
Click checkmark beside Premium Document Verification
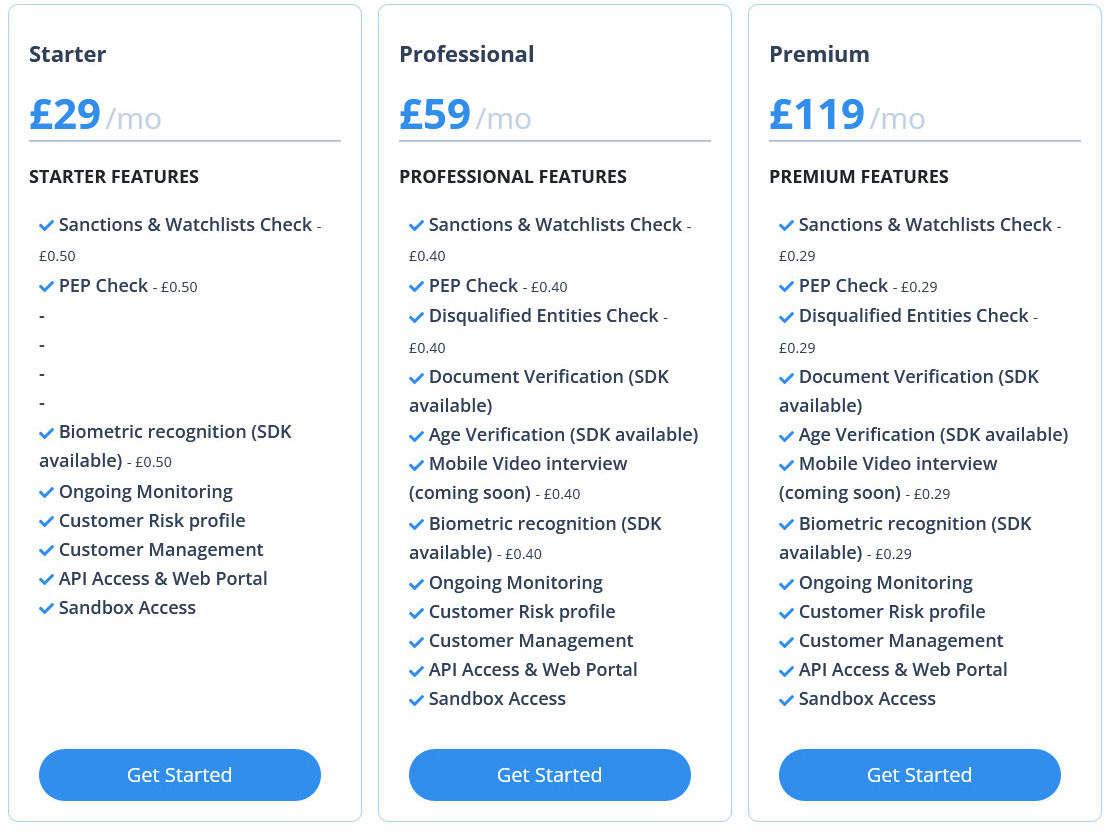coord(786,377)
